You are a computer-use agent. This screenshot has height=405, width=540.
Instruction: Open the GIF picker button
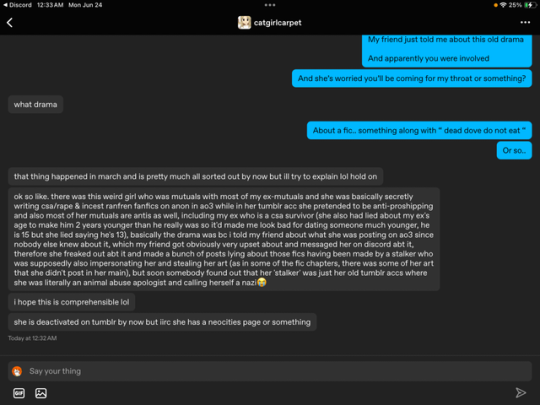[x=19, y=393]
